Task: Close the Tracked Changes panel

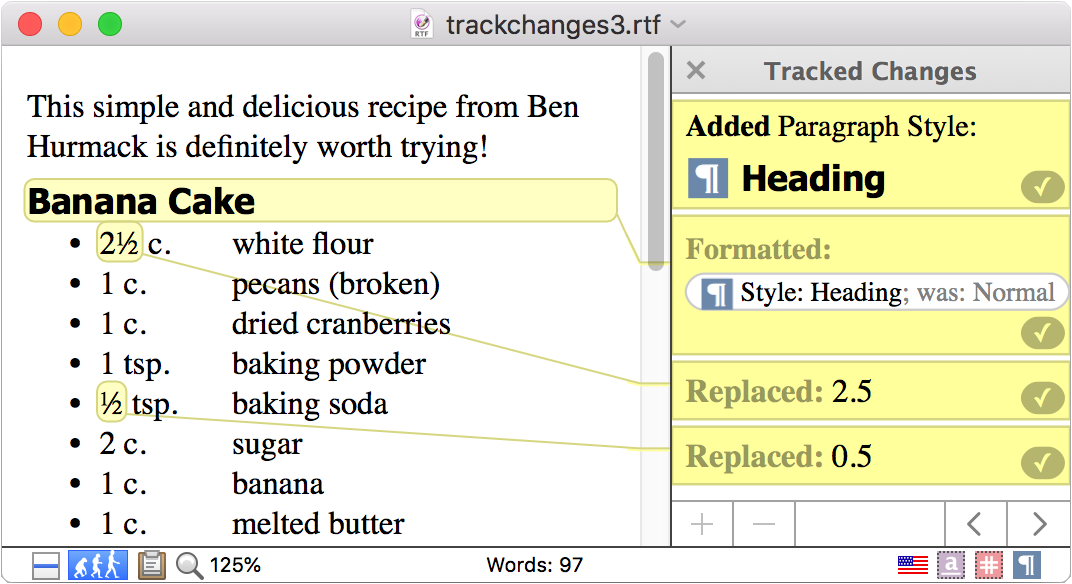Action: click(x=696, y=70)
